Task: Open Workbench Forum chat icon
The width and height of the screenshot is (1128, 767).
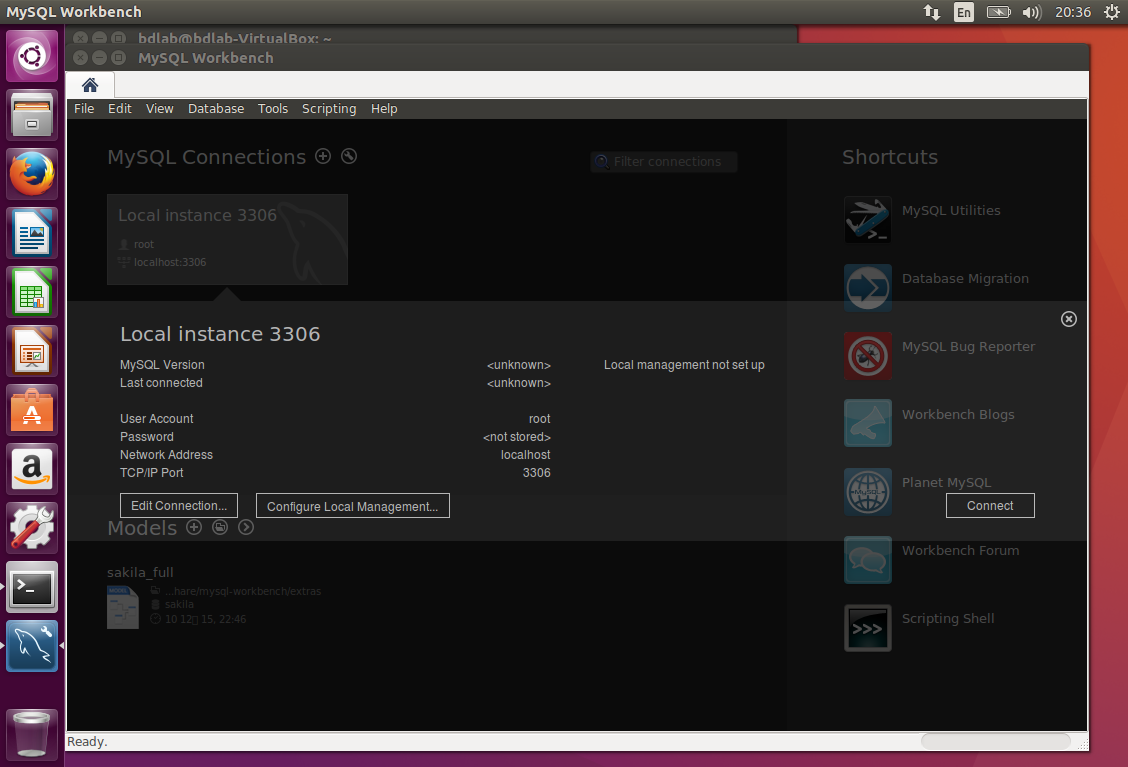Action: 868,560
